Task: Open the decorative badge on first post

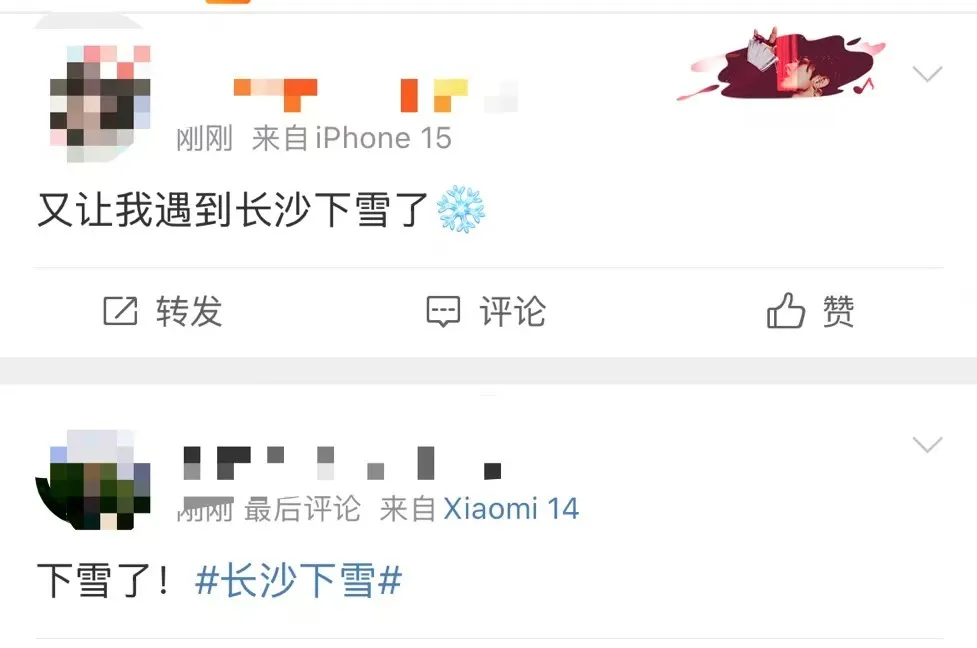Action: [781, 64]
